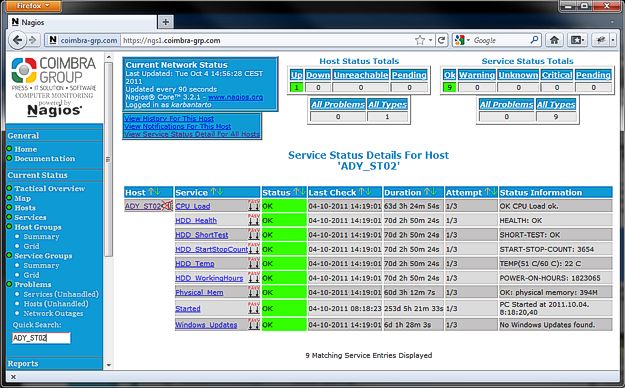Sort Attempt column descending with down arrow
Image resolution: width=625 pixels, height=388 pixels.
pyautogui.click(x=493, y=192)
